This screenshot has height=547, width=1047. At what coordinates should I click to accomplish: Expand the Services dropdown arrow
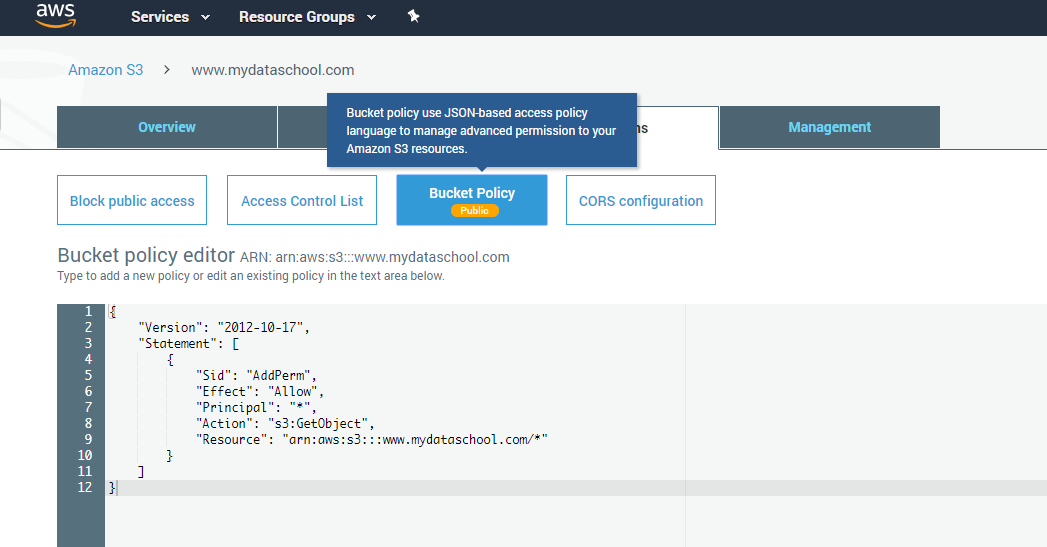[x=206, y=17]
